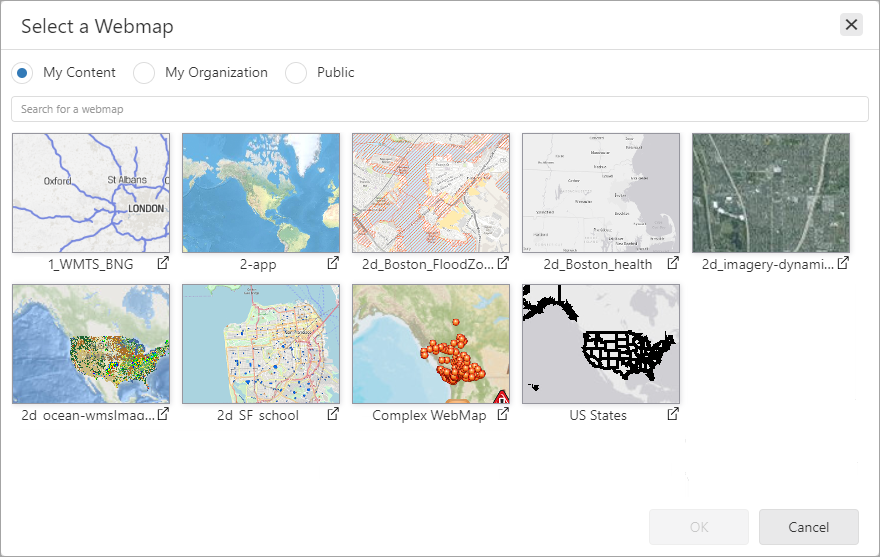Open Complex WebMap external link icon

pos(503,414)
